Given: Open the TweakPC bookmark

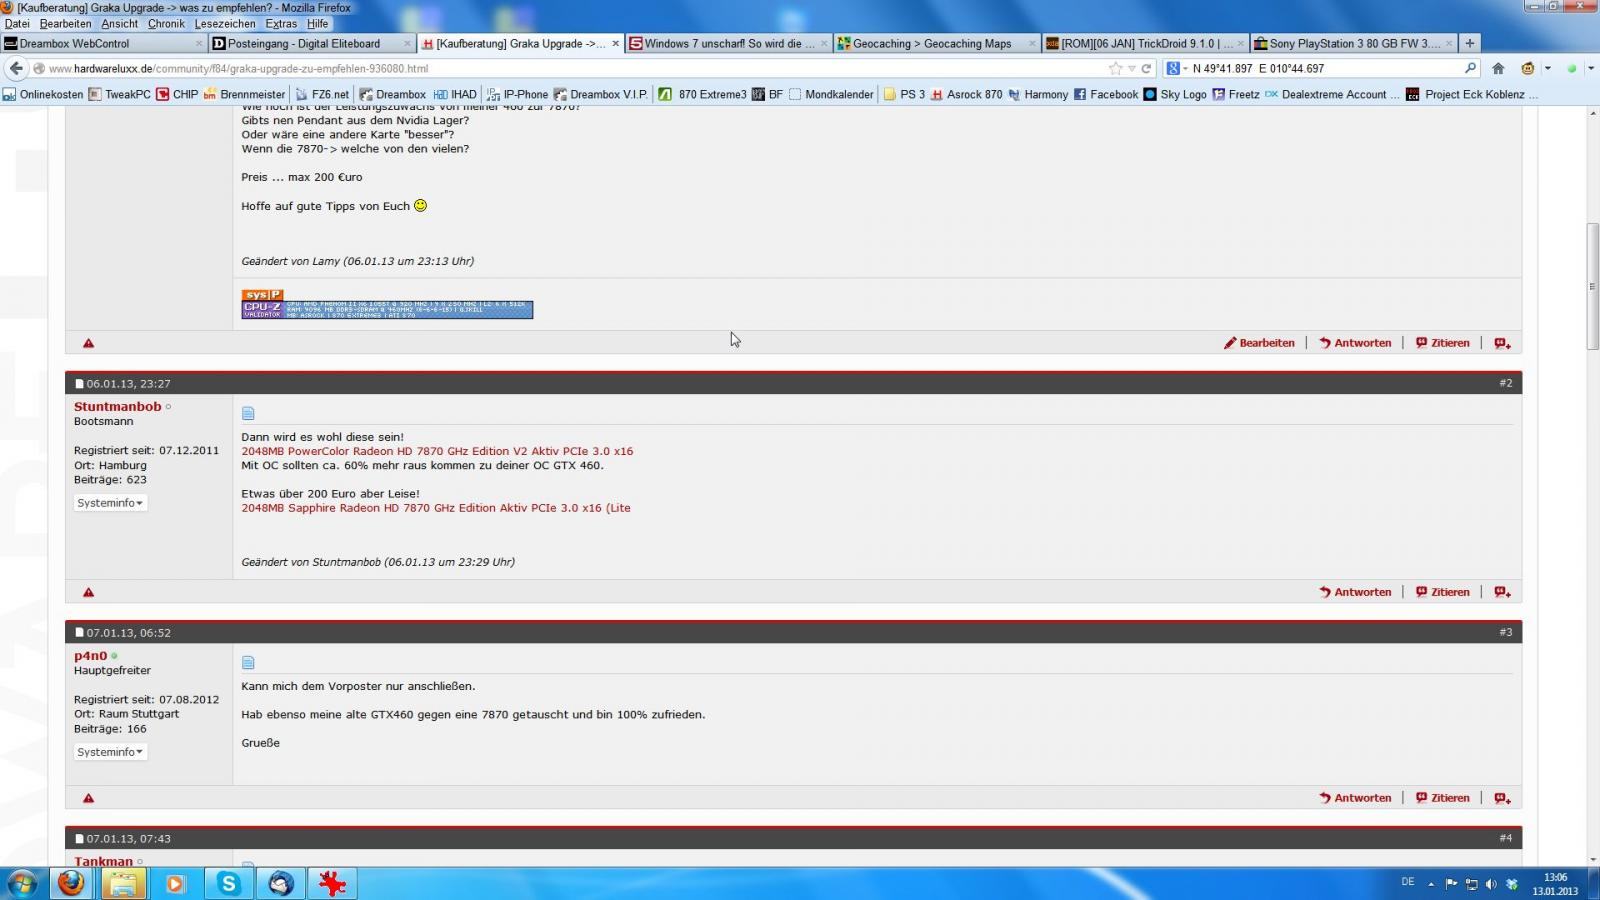Looking at the screenshot, I should tap(119, 94).
